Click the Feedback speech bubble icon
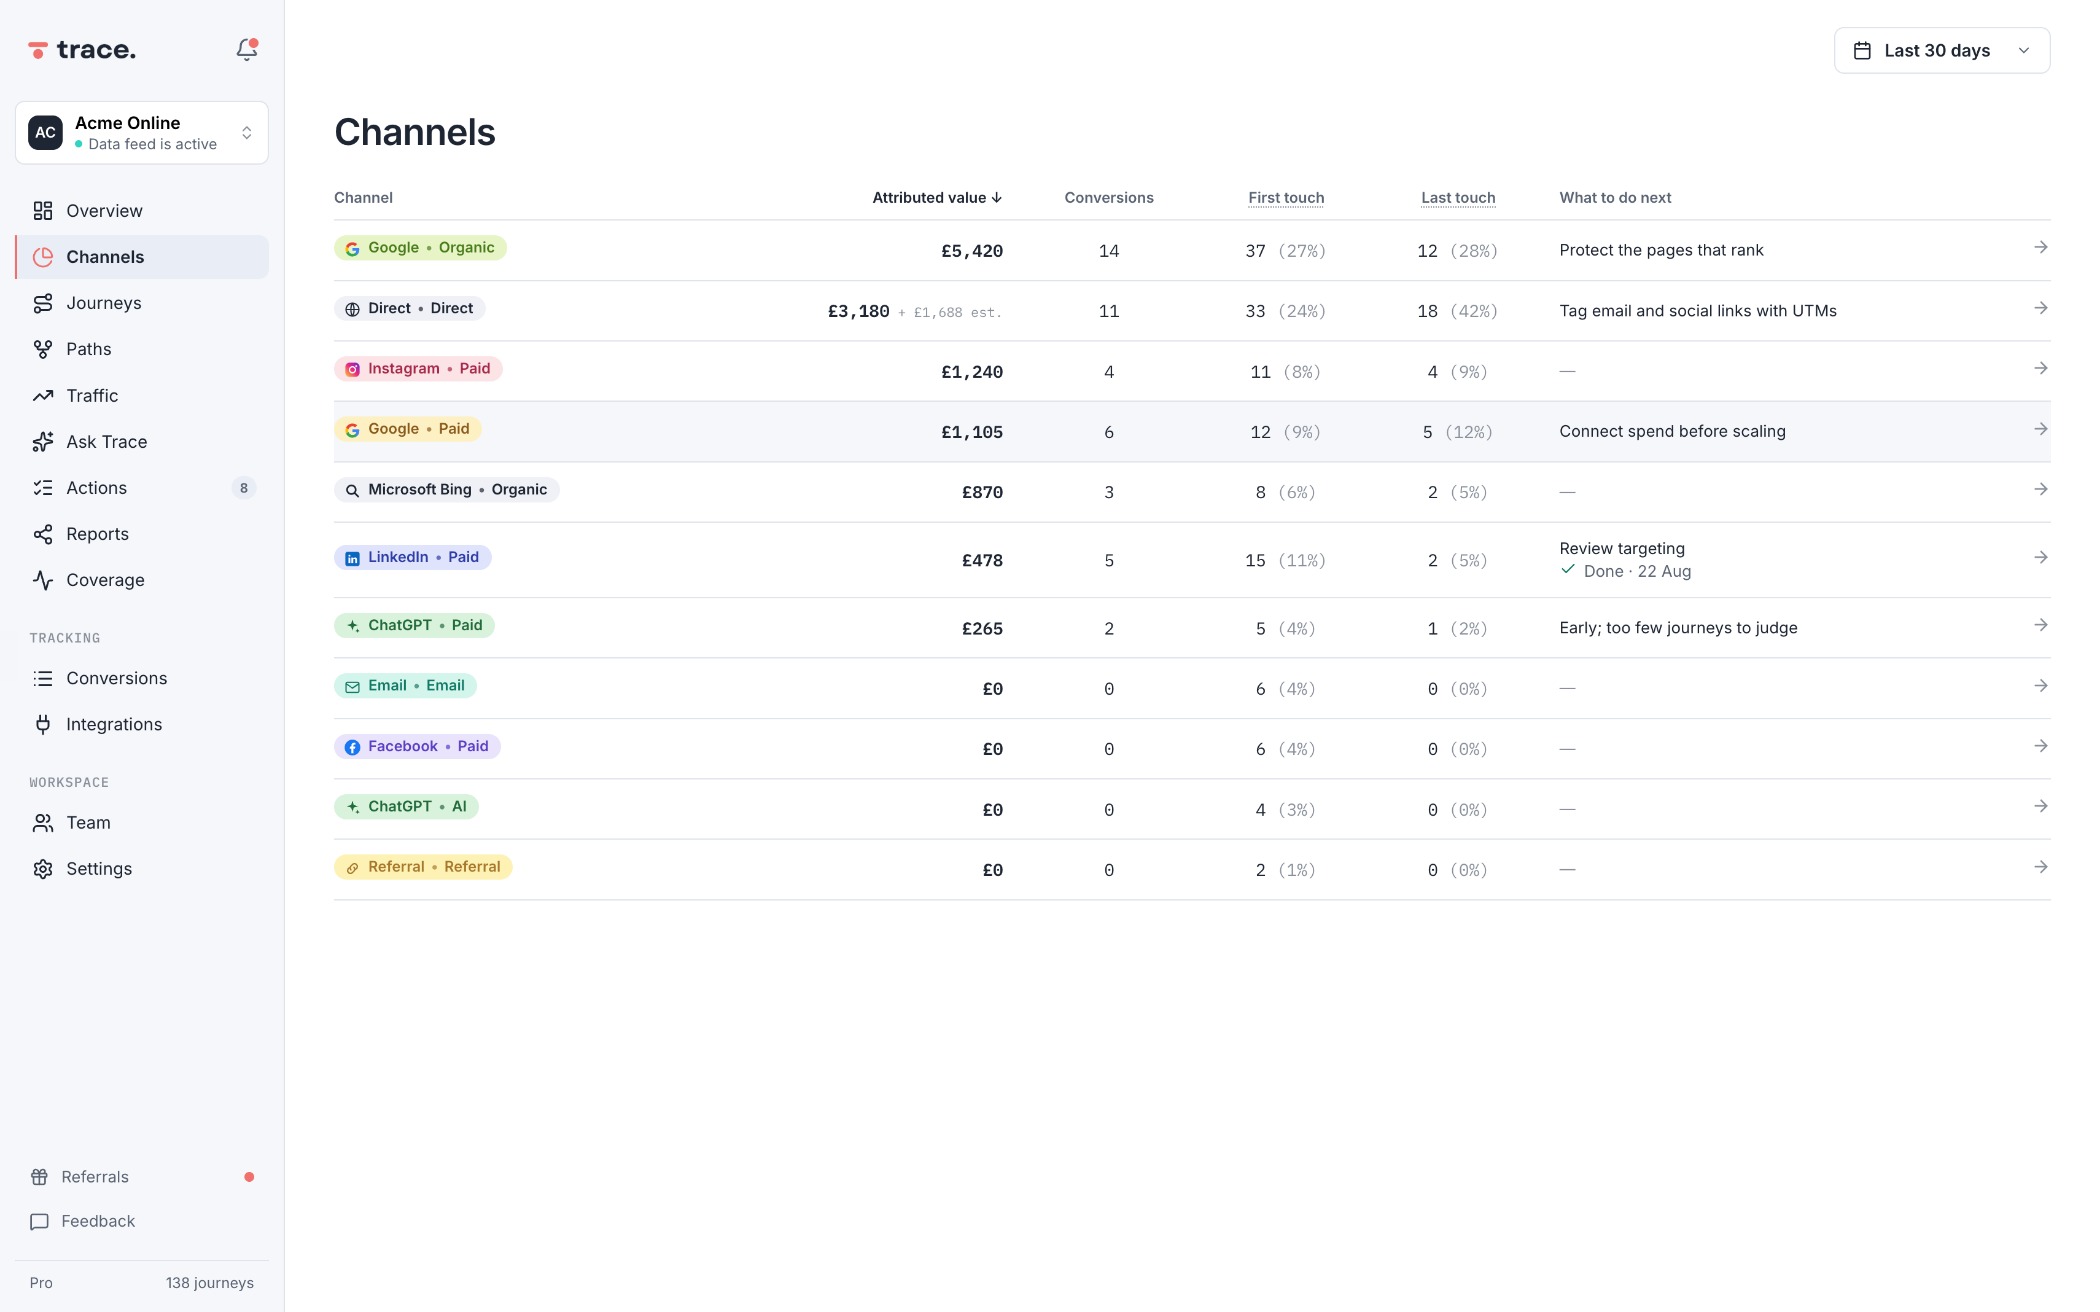Screen dimensions: 2100x1312 tap(40, 1221)
